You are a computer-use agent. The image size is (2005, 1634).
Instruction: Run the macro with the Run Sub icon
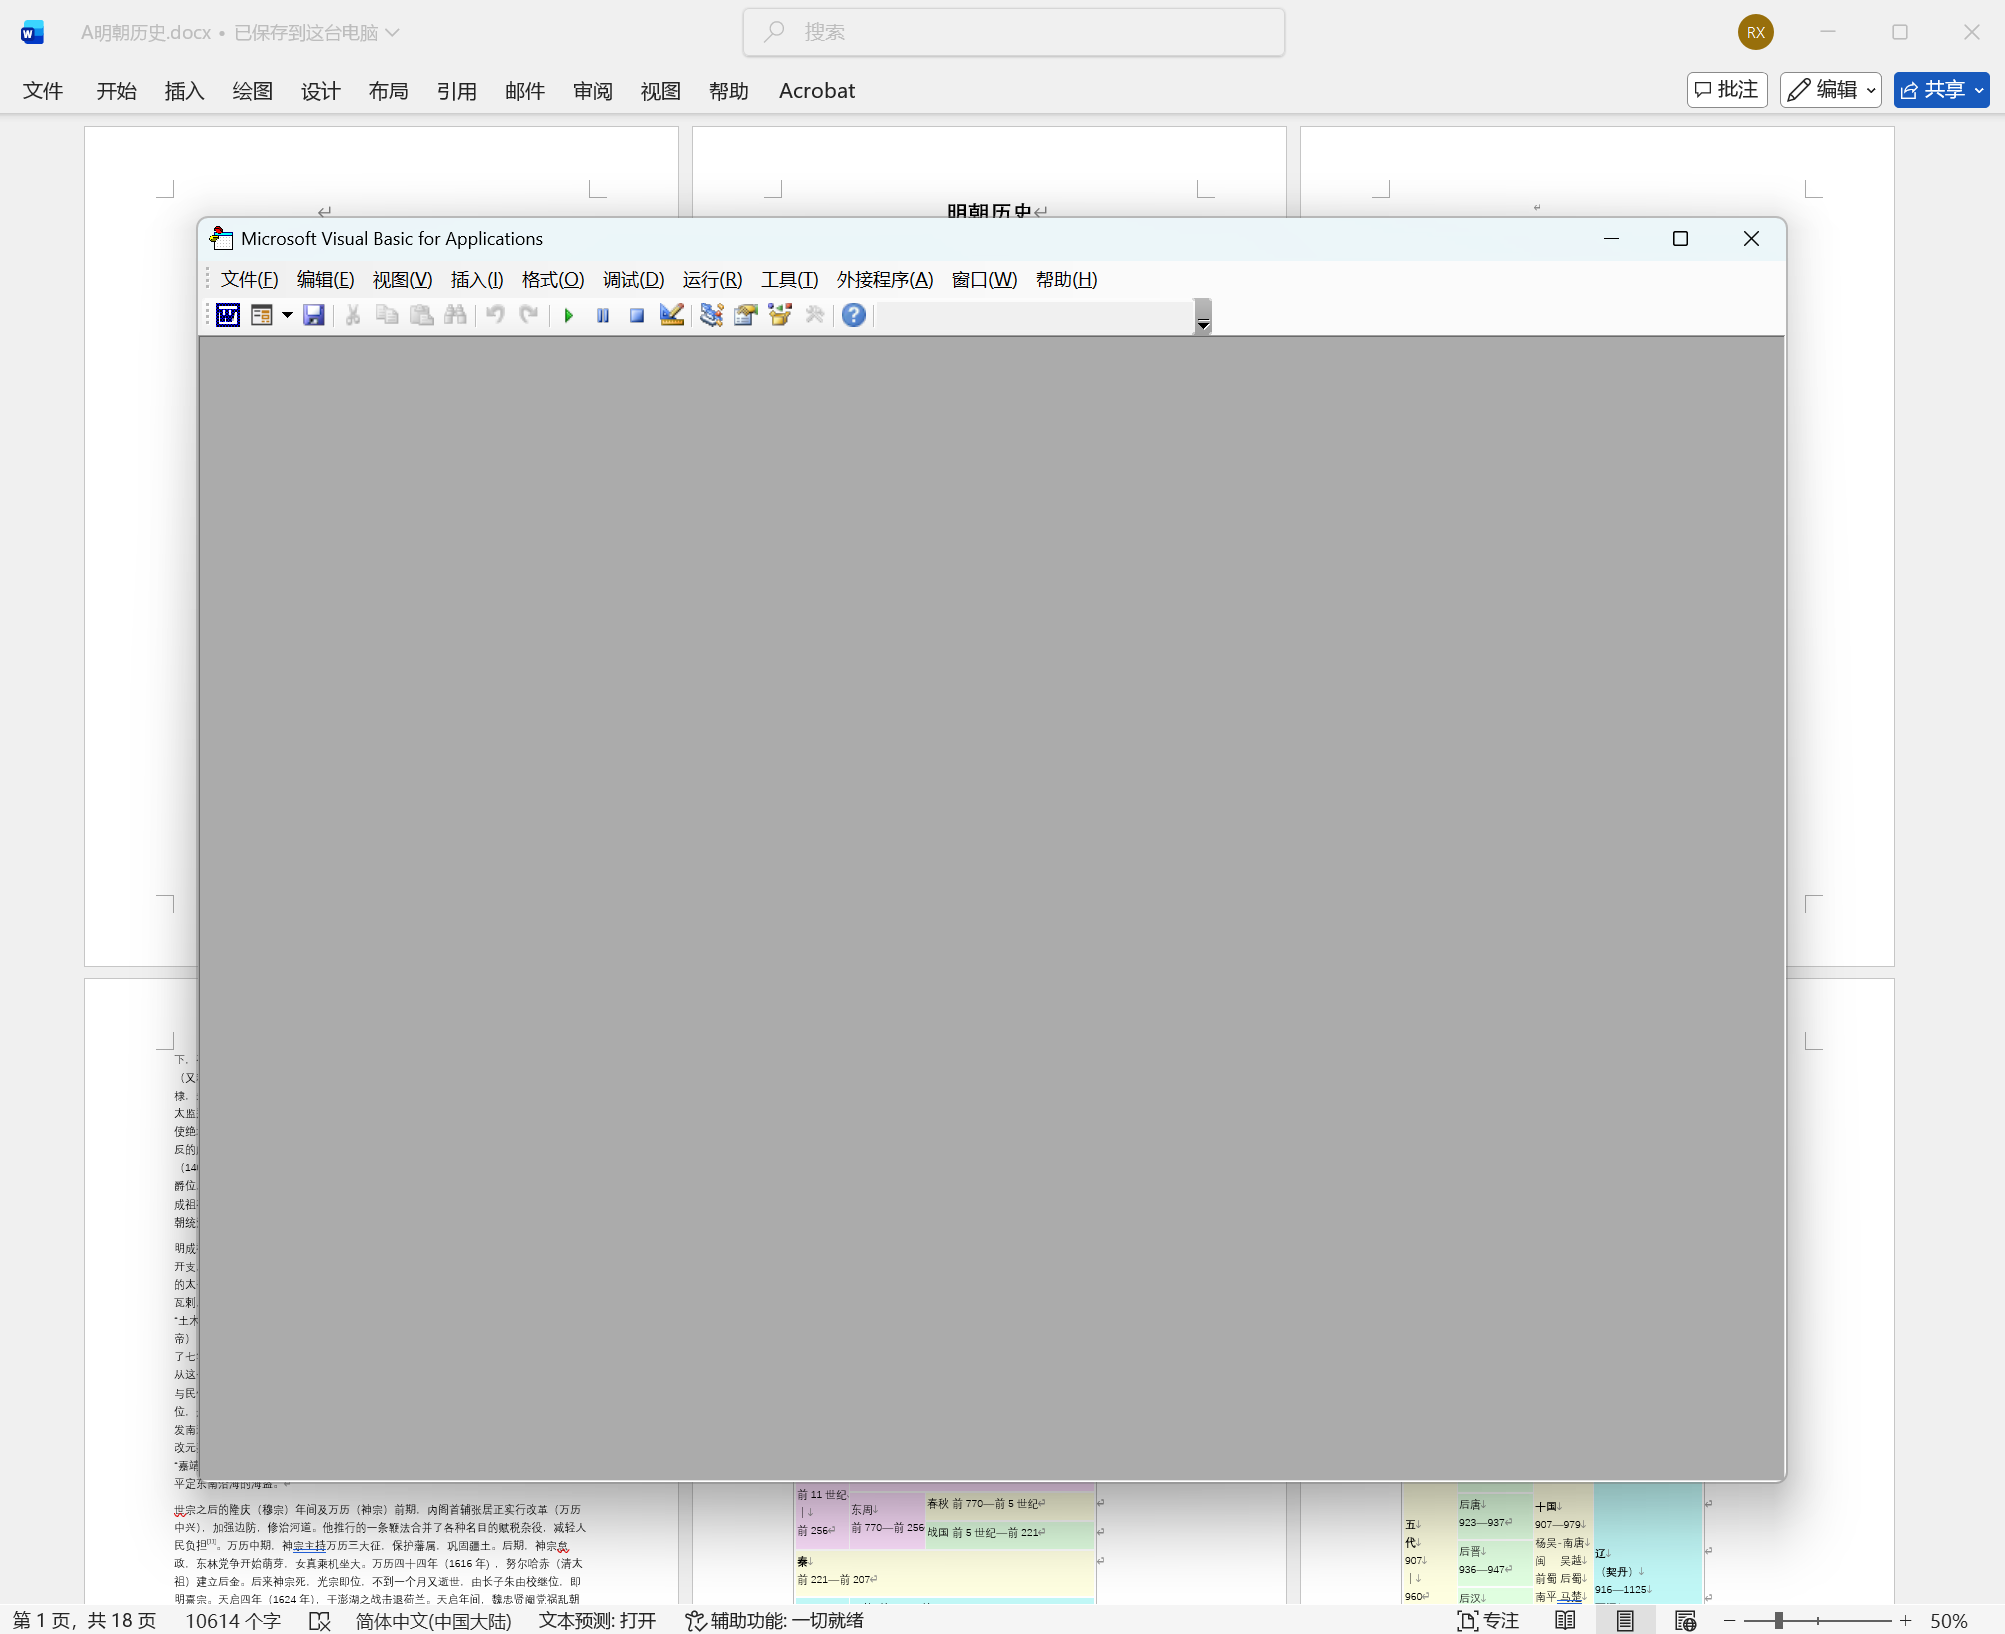(569, 315)
